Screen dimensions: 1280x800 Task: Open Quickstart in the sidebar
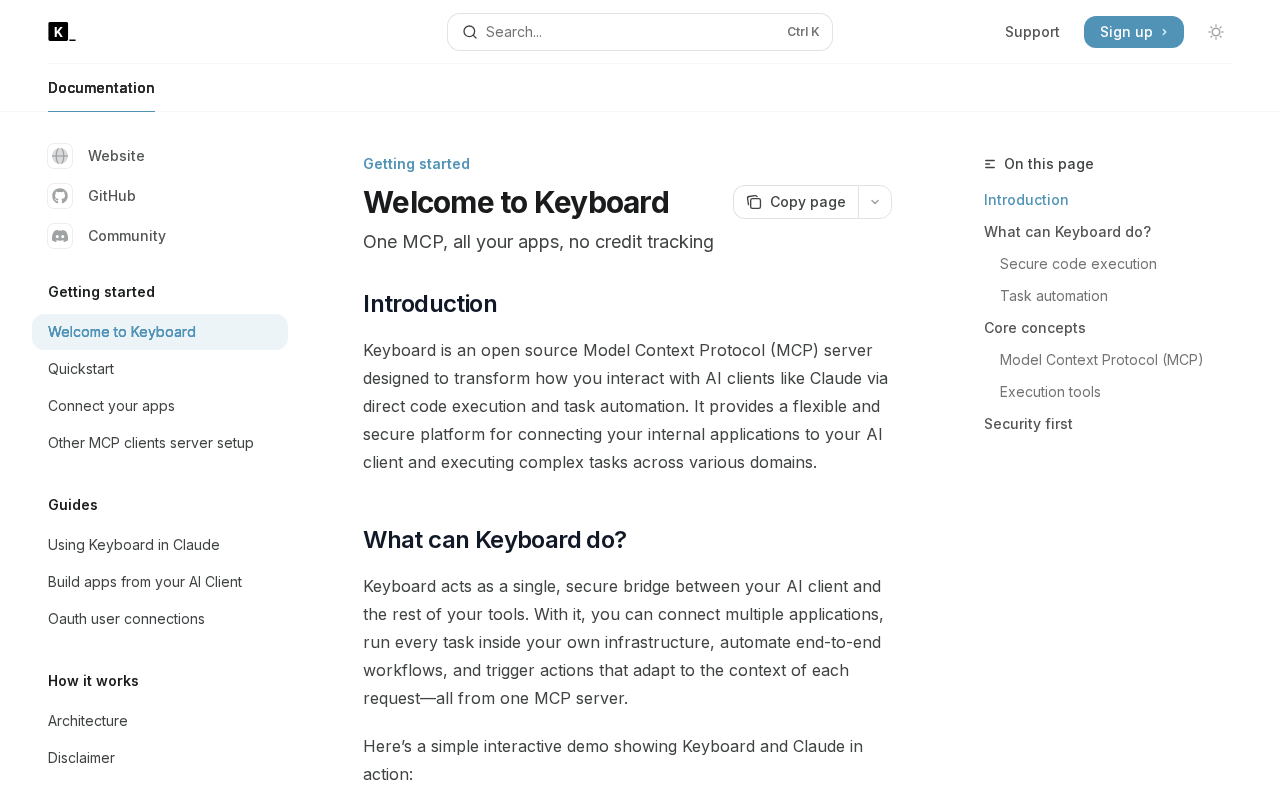click(x=81, y=369)
